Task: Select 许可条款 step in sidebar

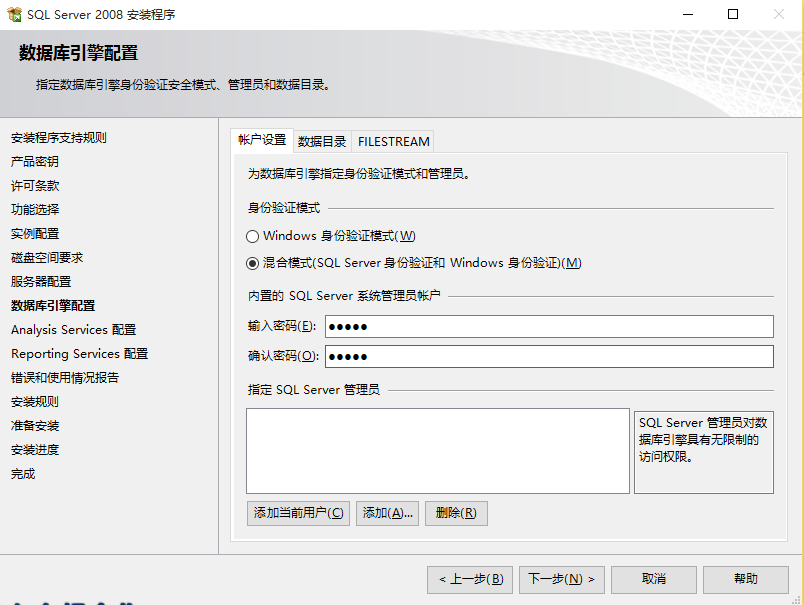Action: pyautogui.click(x=35, y=186)
